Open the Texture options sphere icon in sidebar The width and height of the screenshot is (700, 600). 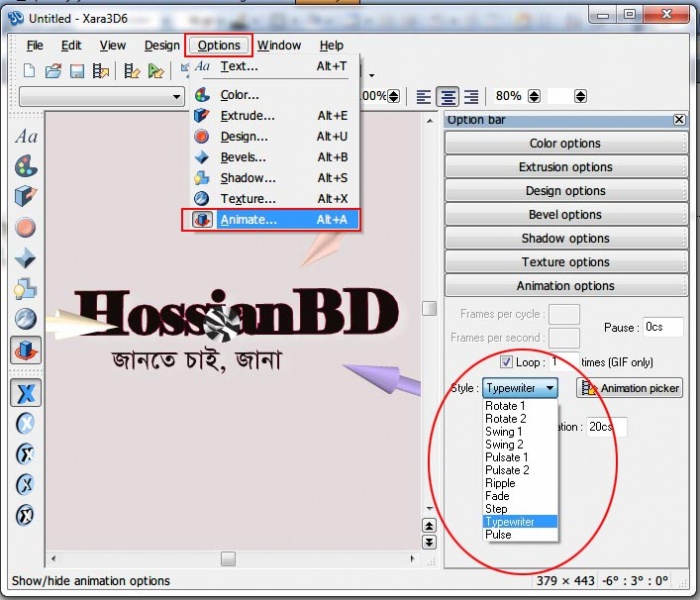click(x=26, y=319)
